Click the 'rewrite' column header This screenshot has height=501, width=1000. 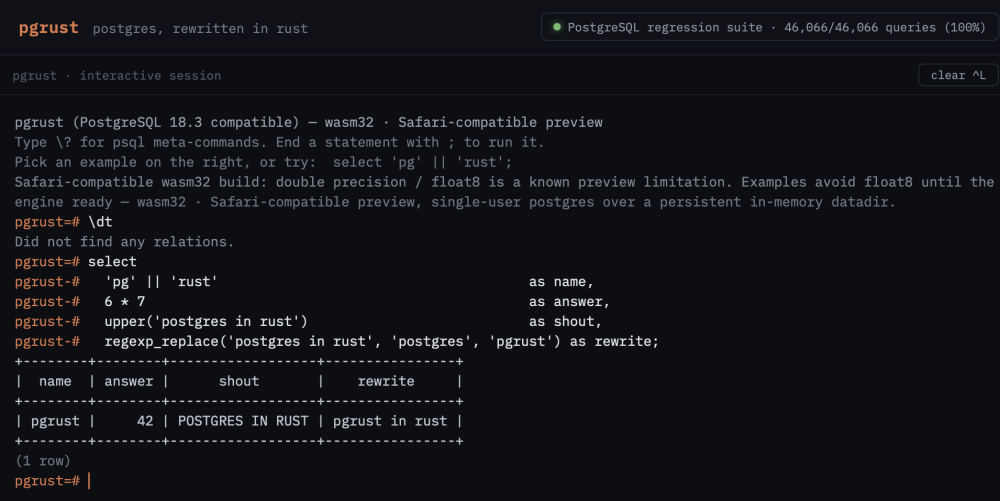pyautogui.click(x=386, y=381)
